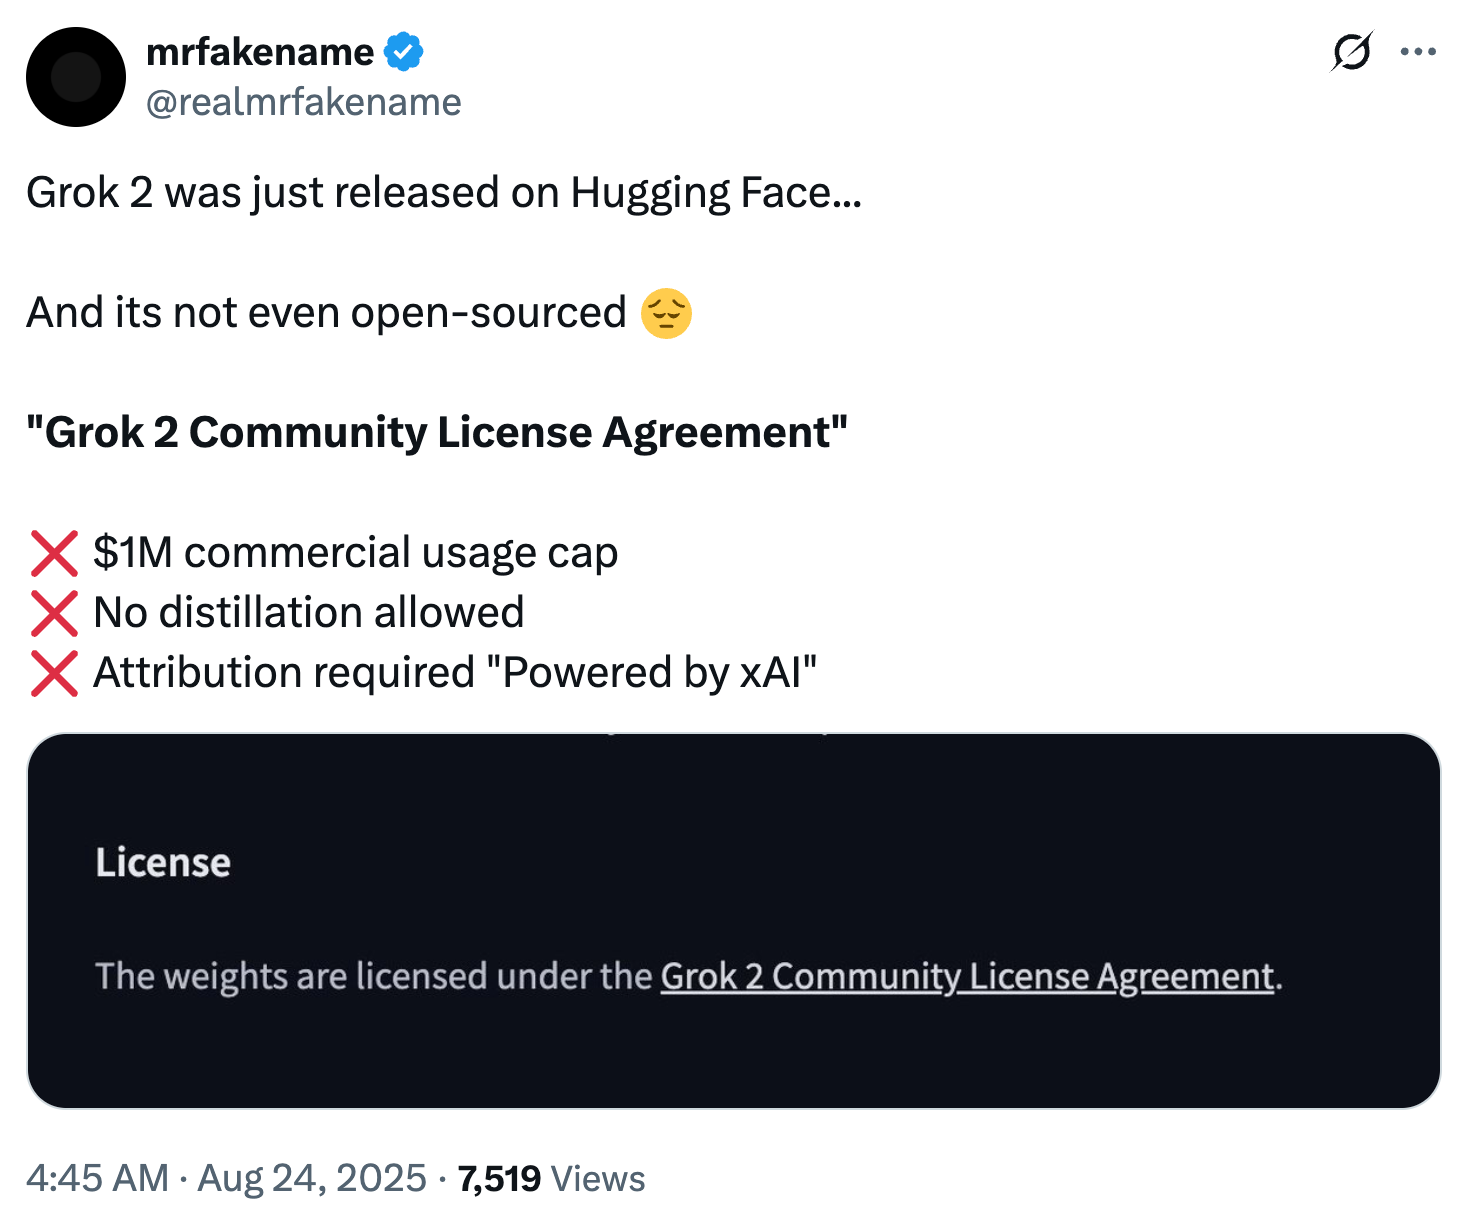This screenshot has width=1460, height=1226.
Task: Click the red X before Attribution required
Action: (x=54, y=673)
